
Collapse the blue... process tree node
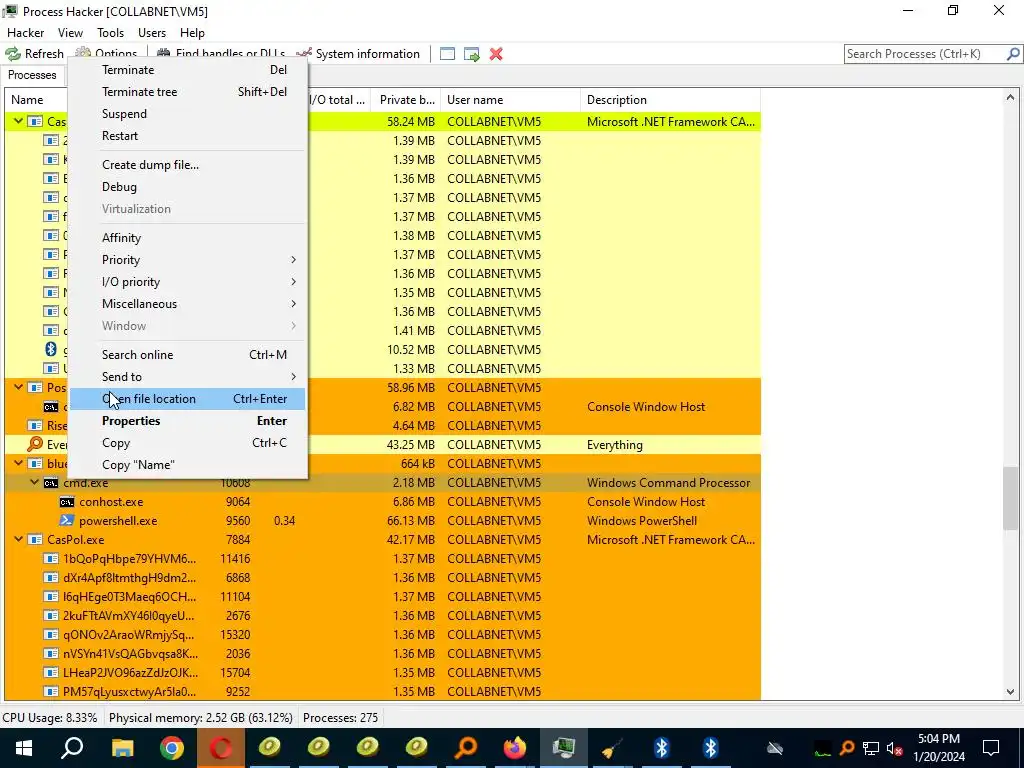[x=18, y=463]
